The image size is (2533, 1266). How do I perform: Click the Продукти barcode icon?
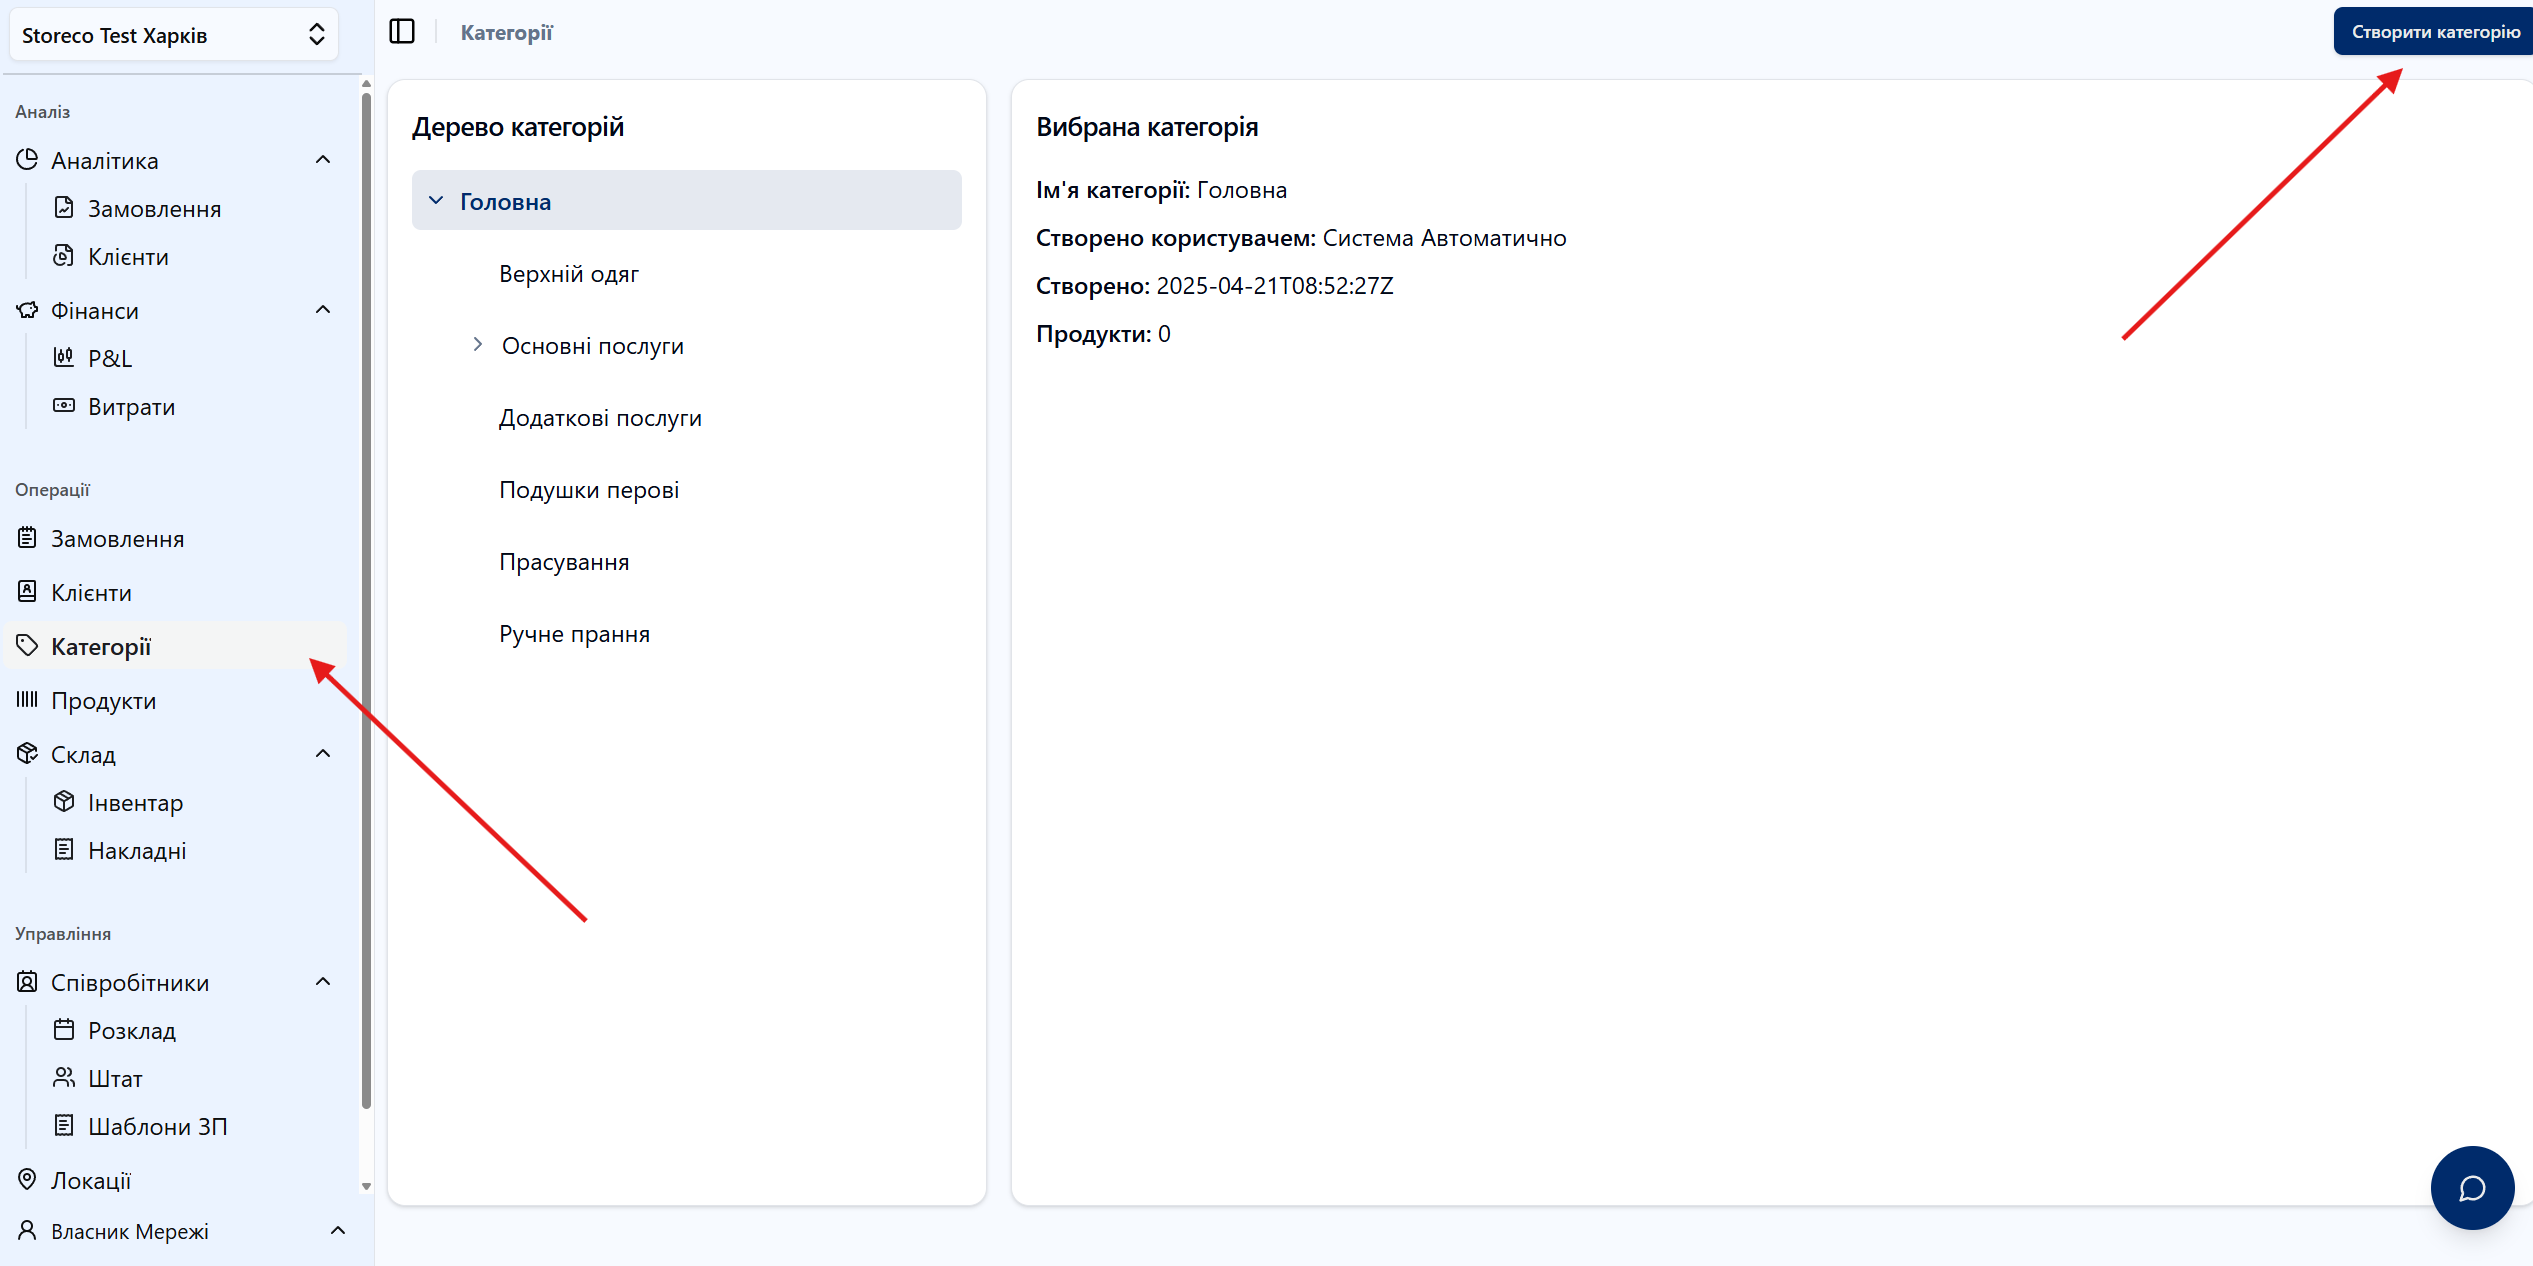click(x=28, y=700)
